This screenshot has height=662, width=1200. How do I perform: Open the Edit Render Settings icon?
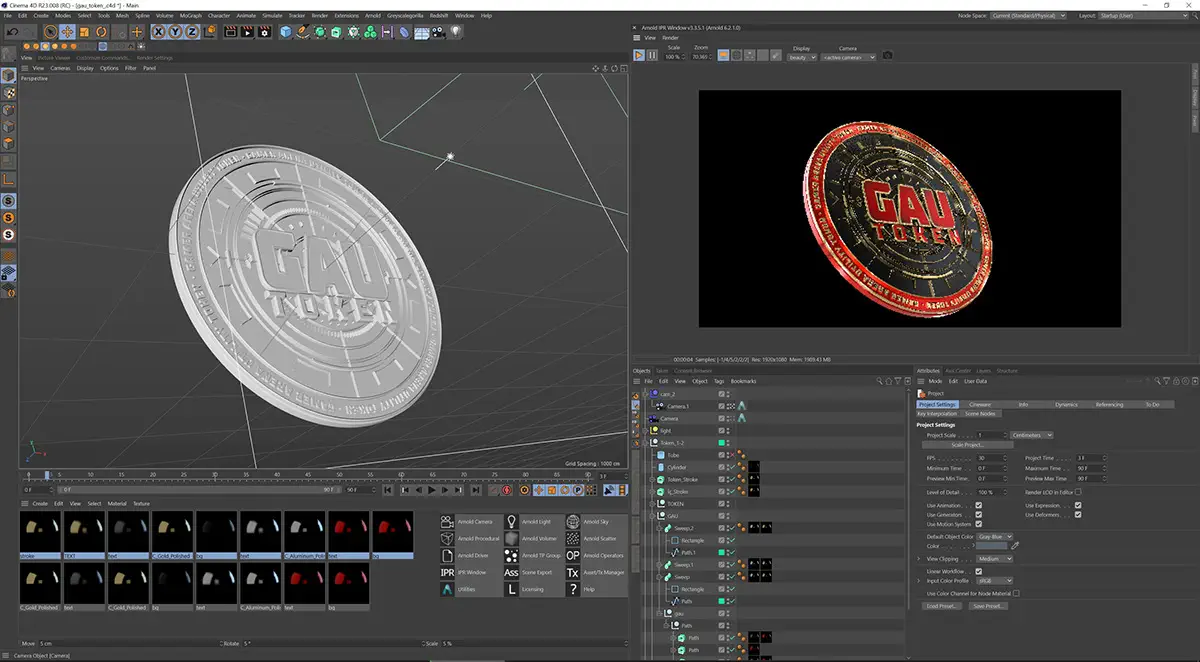(x=264, y=32)
